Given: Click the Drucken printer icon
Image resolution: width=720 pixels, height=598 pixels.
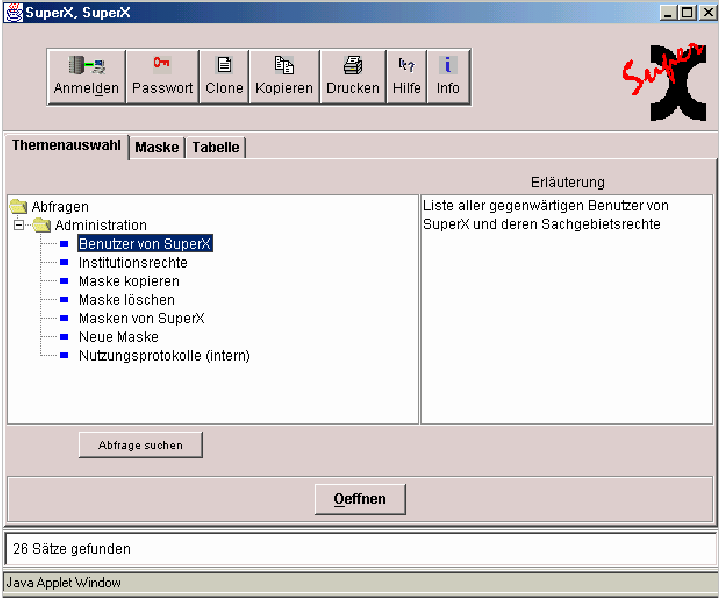Looking at the screenshot, I should pyautogui.click(x=353, y=66).
